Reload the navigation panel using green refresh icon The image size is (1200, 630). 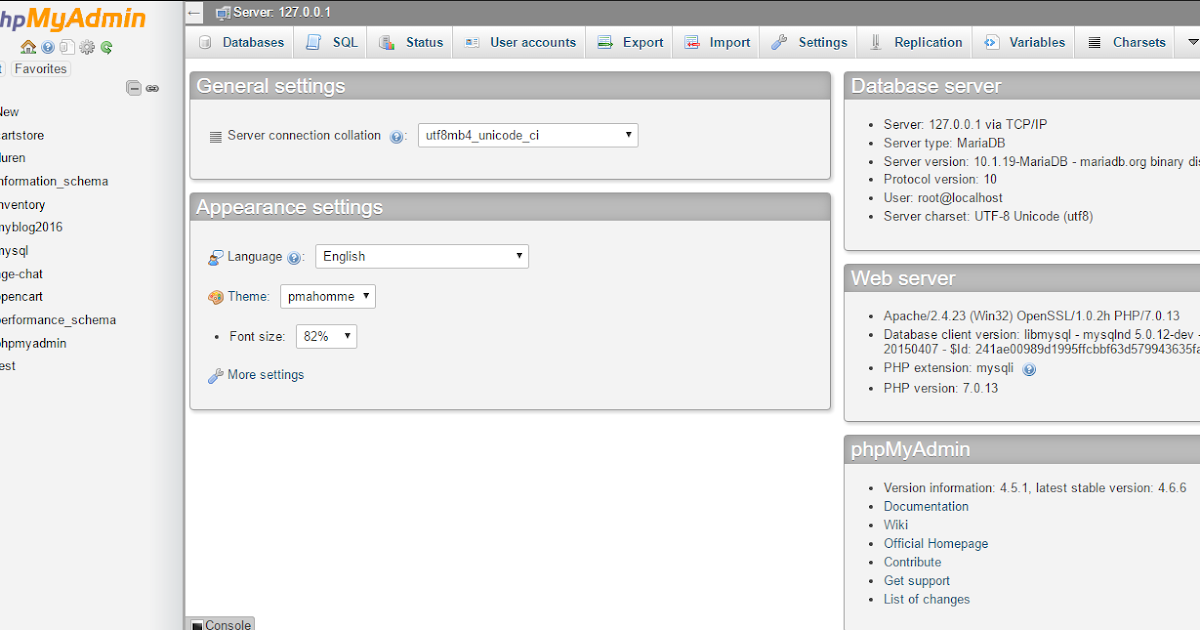(x=105, y=47)
